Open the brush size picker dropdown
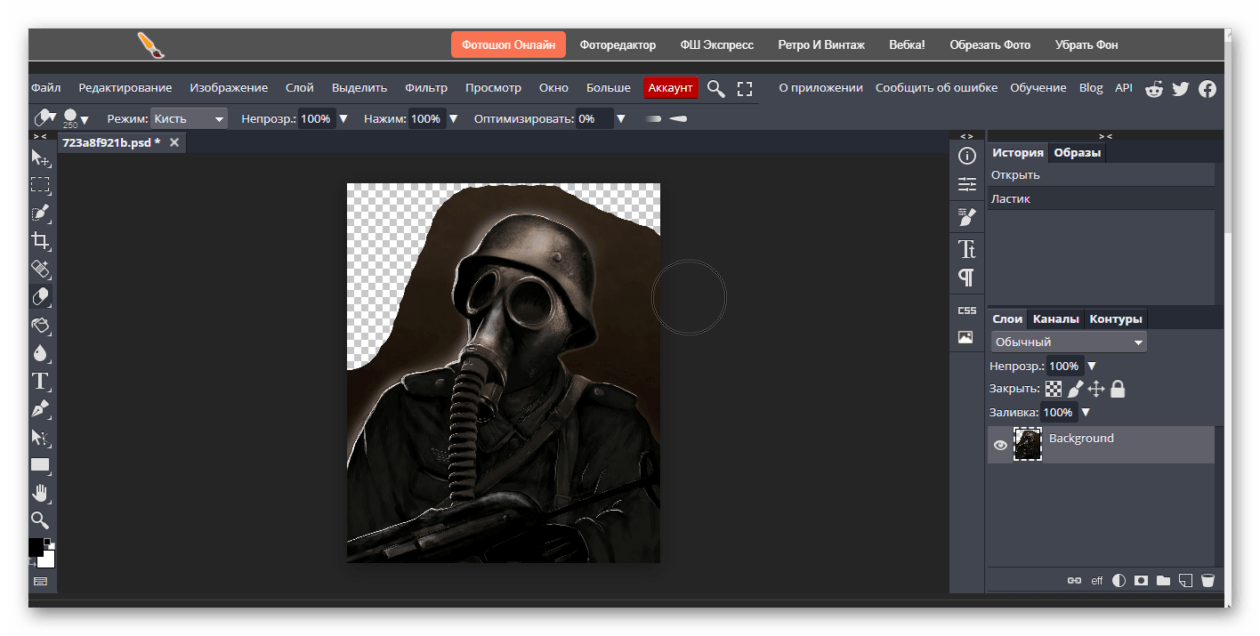Viewport: 1260px width, 636px height. point(76,119)
